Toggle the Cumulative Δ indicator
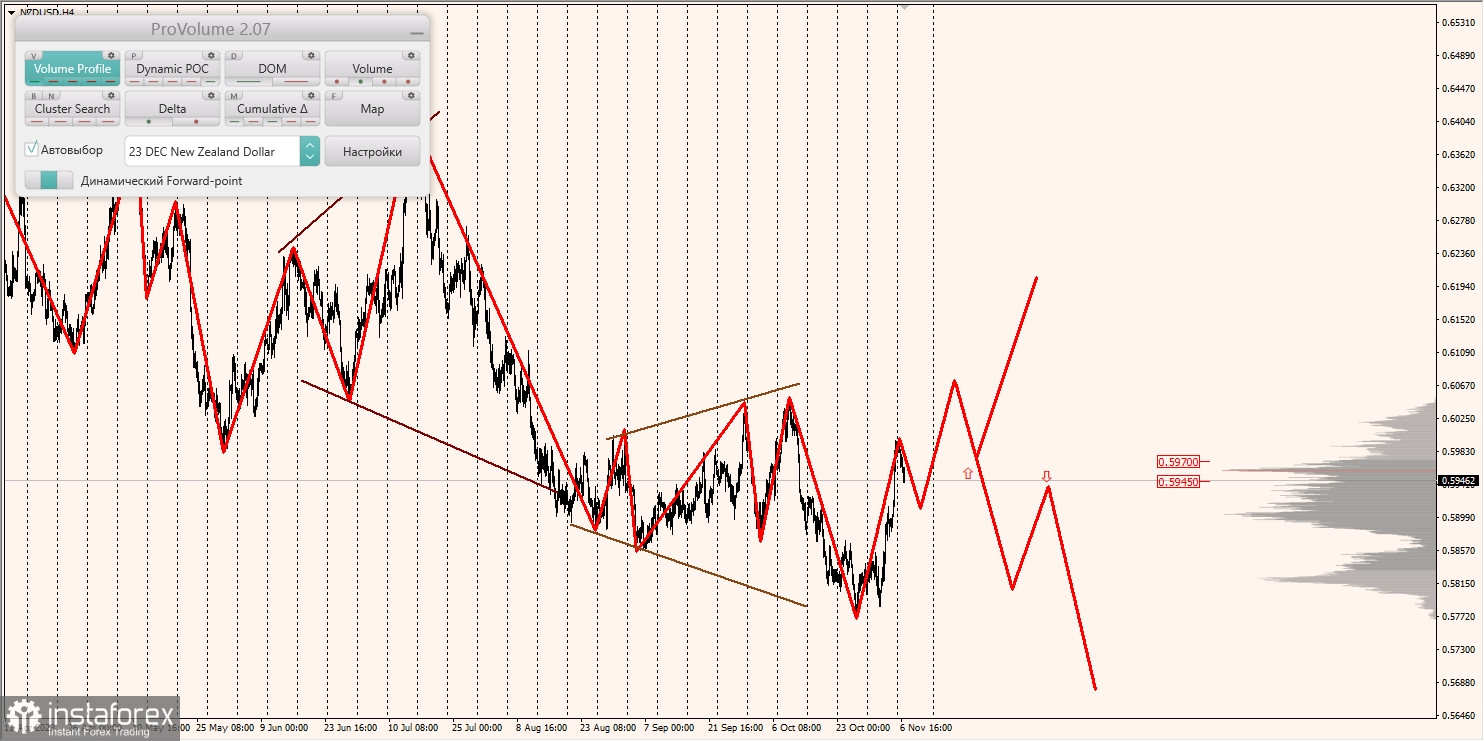The height and width of the screenshot is (741, 1484). pos(272,108)
